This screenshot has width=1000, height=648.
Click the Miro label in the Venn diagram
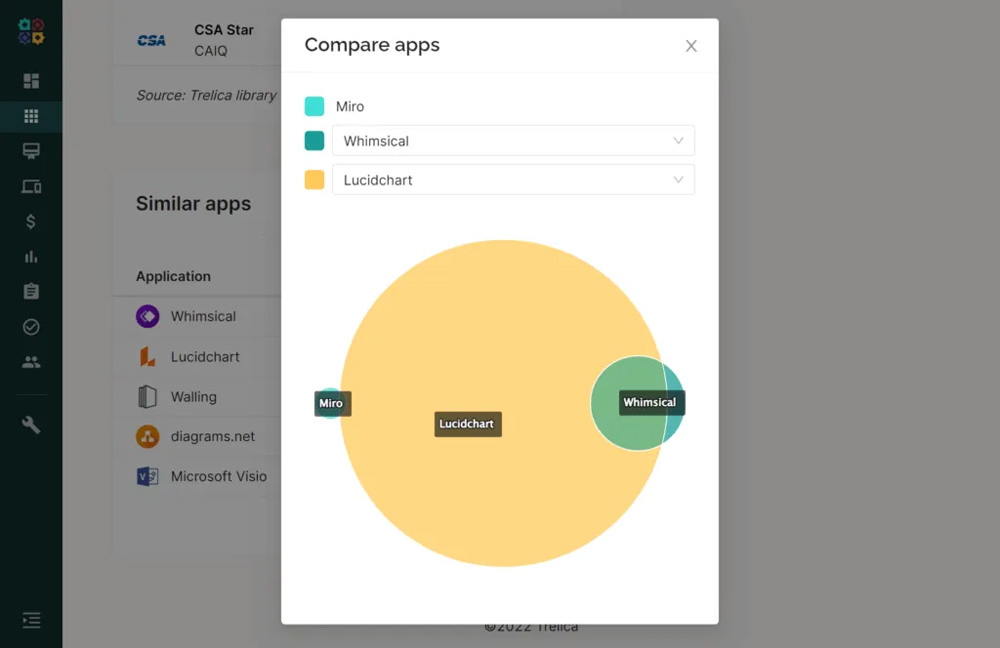point(332,403)
